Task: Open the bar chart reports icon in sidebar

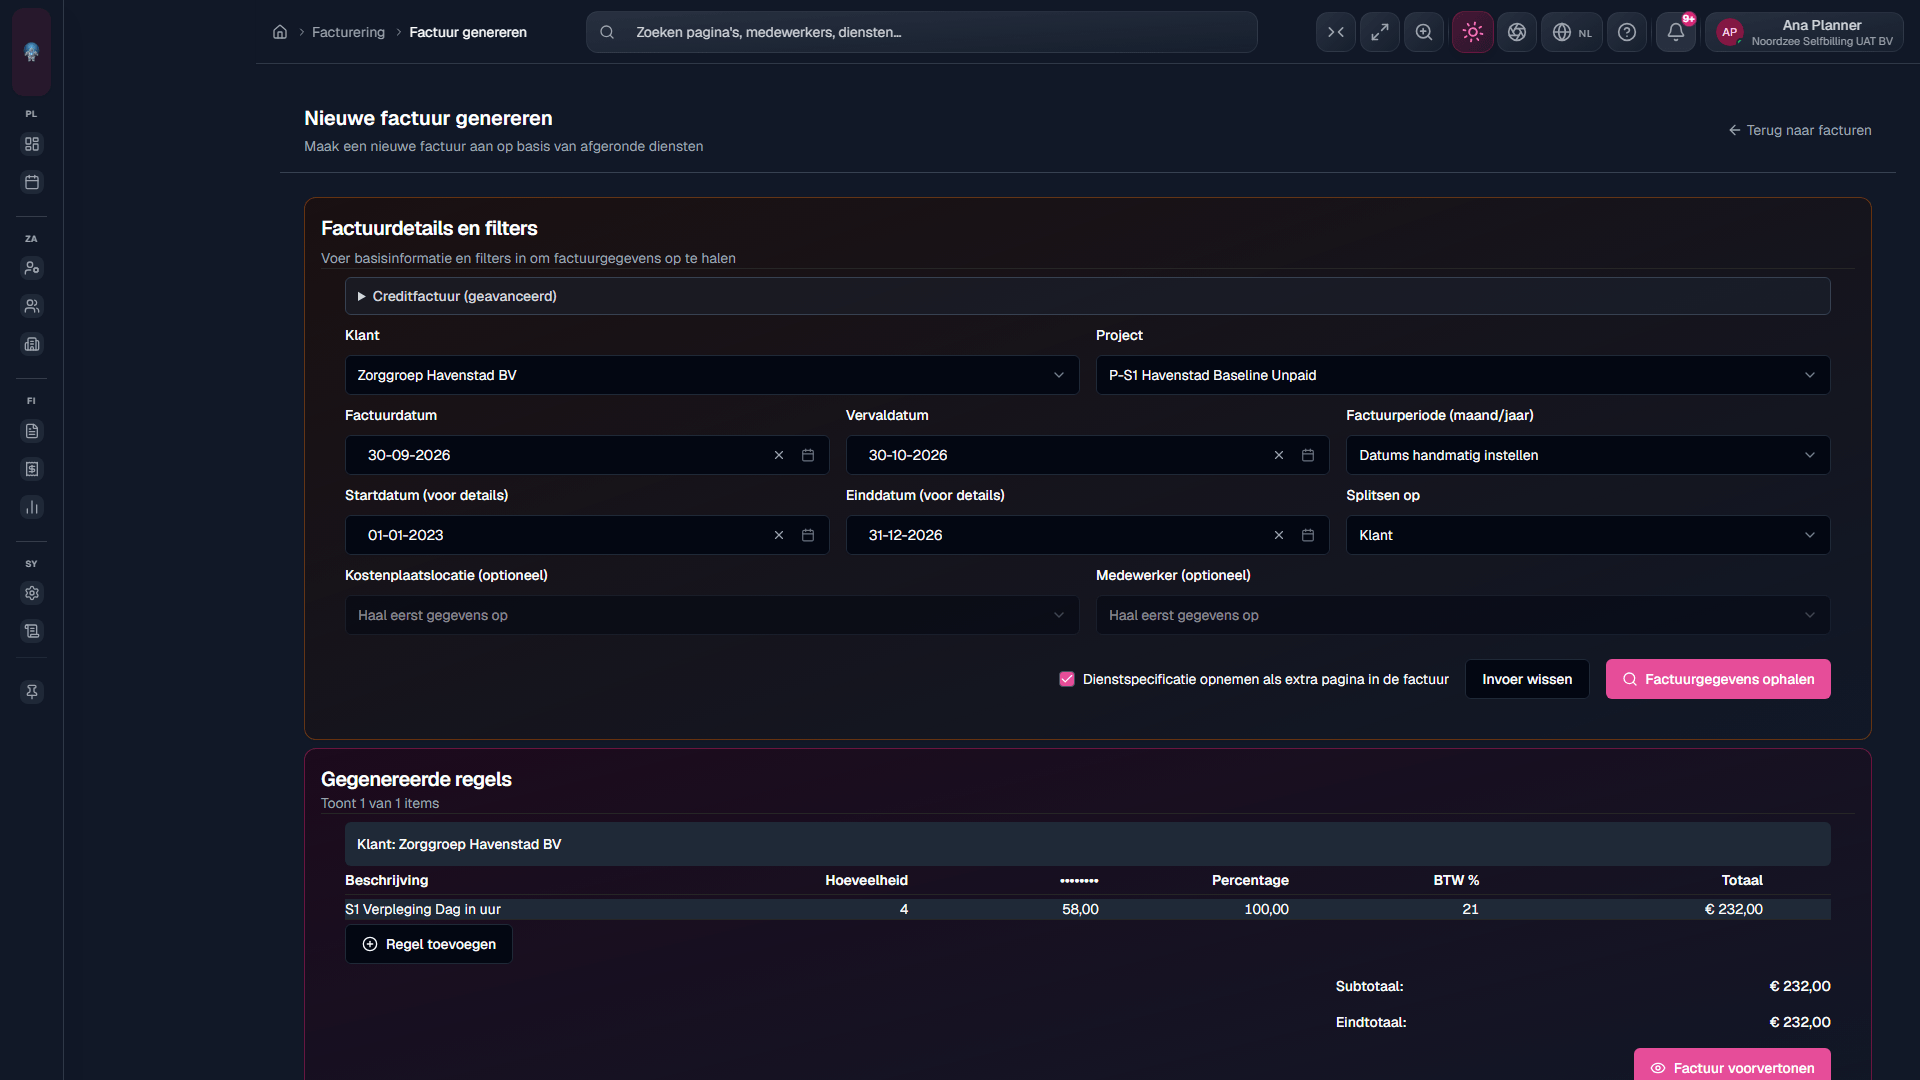Action: [32, 507]
